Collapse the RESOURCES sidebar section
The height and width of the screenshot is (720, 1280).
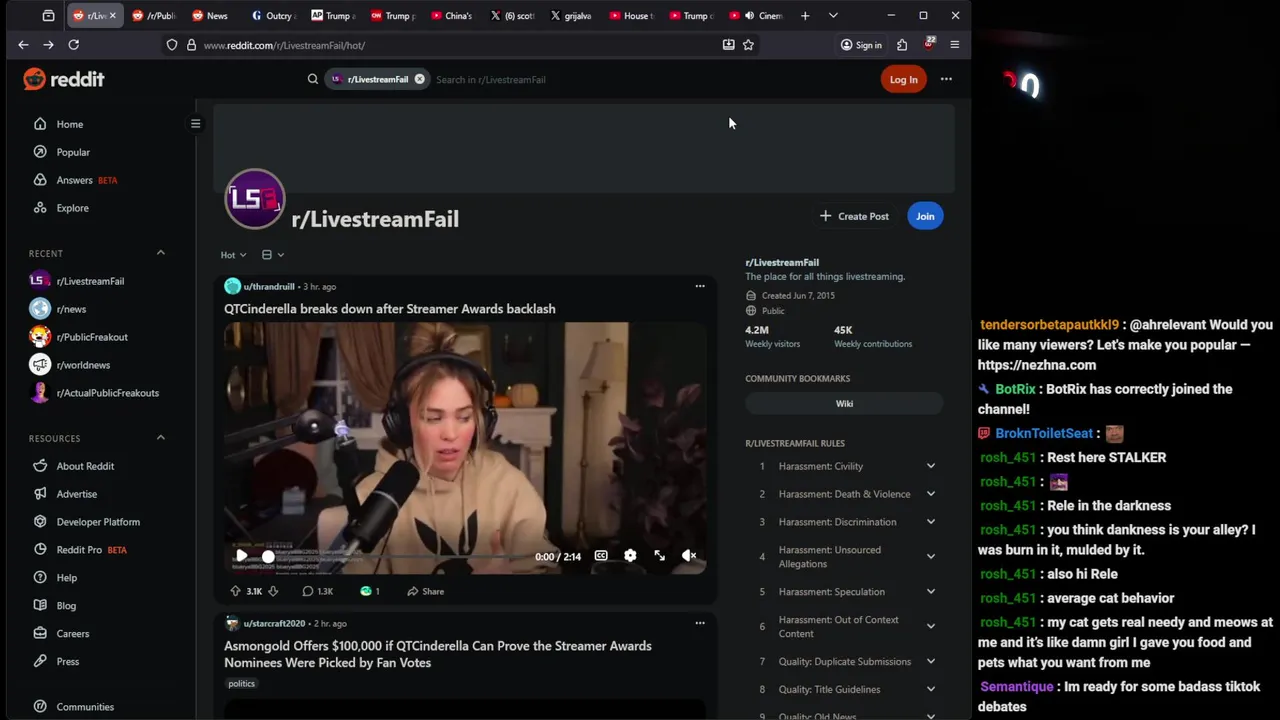pyautogui.click(x=160, y=437)
